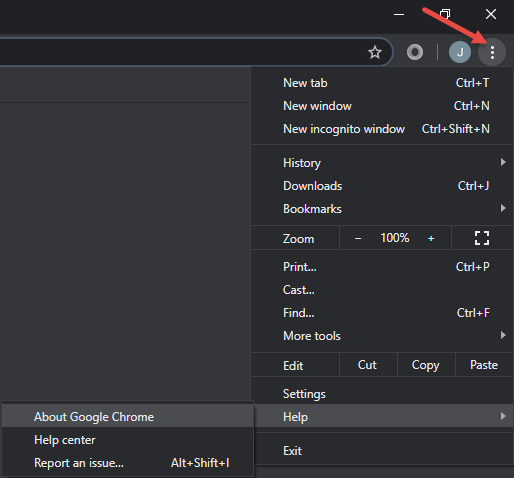
Task: Expand the More tools submenu
Action: pos(382,336)
